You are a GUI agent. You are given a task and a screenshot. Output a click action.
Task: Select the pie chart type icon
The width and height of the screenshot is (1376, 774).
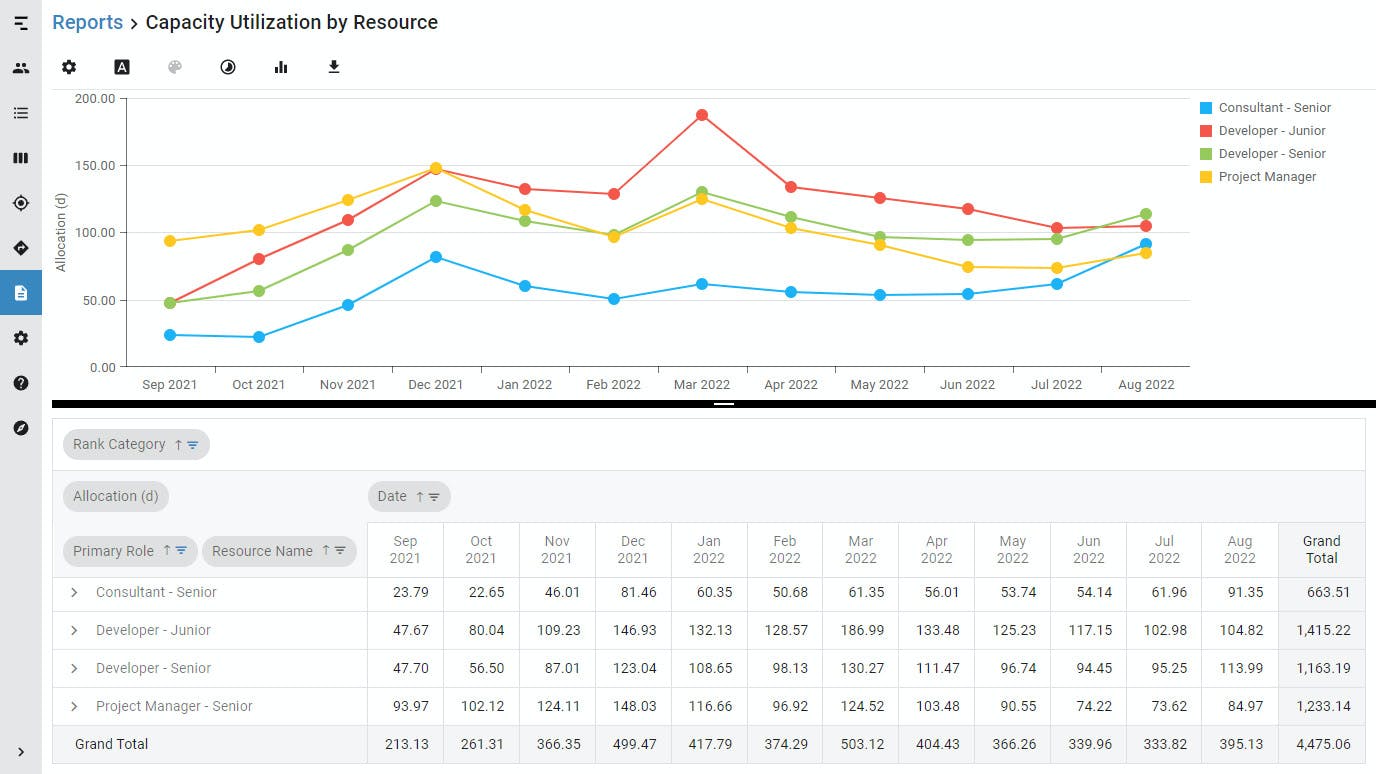click(228, 67)
